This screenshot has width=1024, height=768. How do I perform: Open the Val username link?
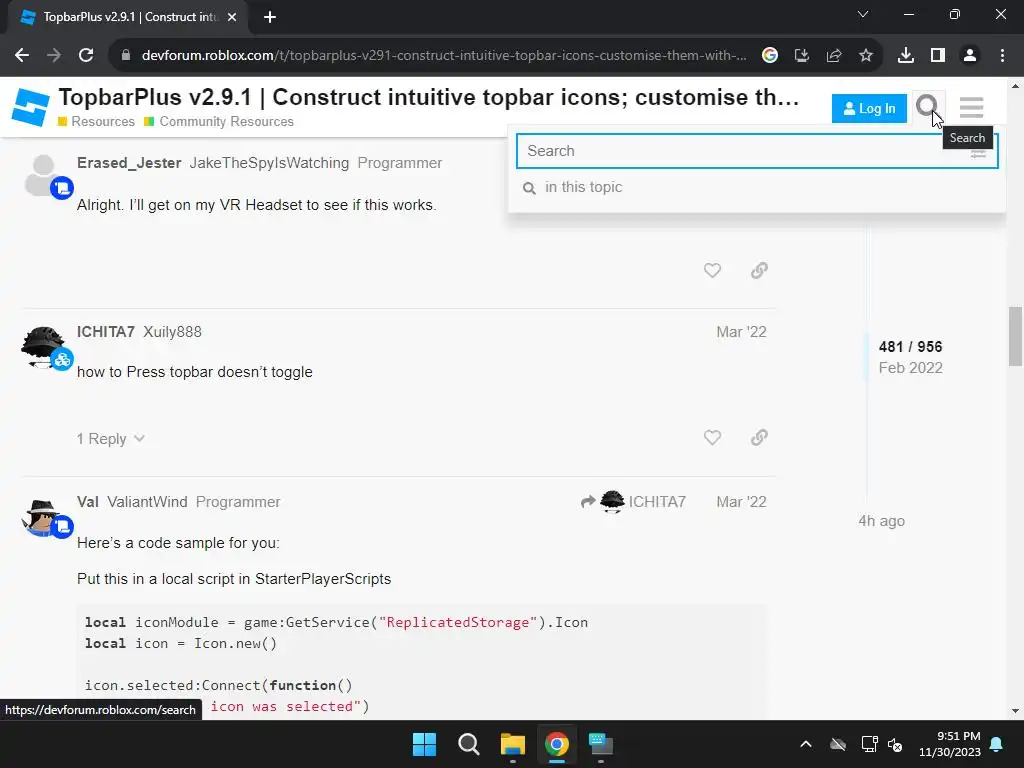(x=88, y=502)
